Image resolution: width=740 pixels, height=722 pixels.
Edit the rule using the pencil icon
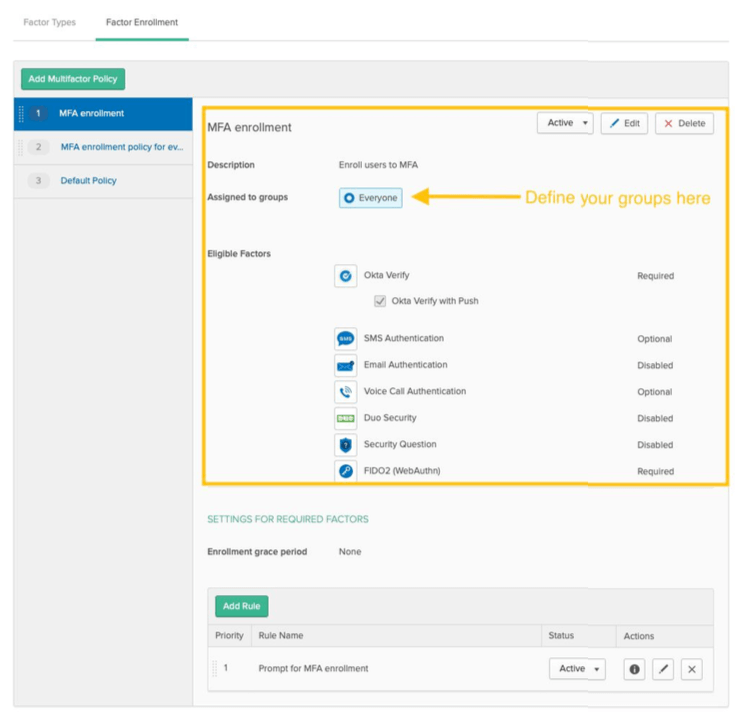[663, 669]
